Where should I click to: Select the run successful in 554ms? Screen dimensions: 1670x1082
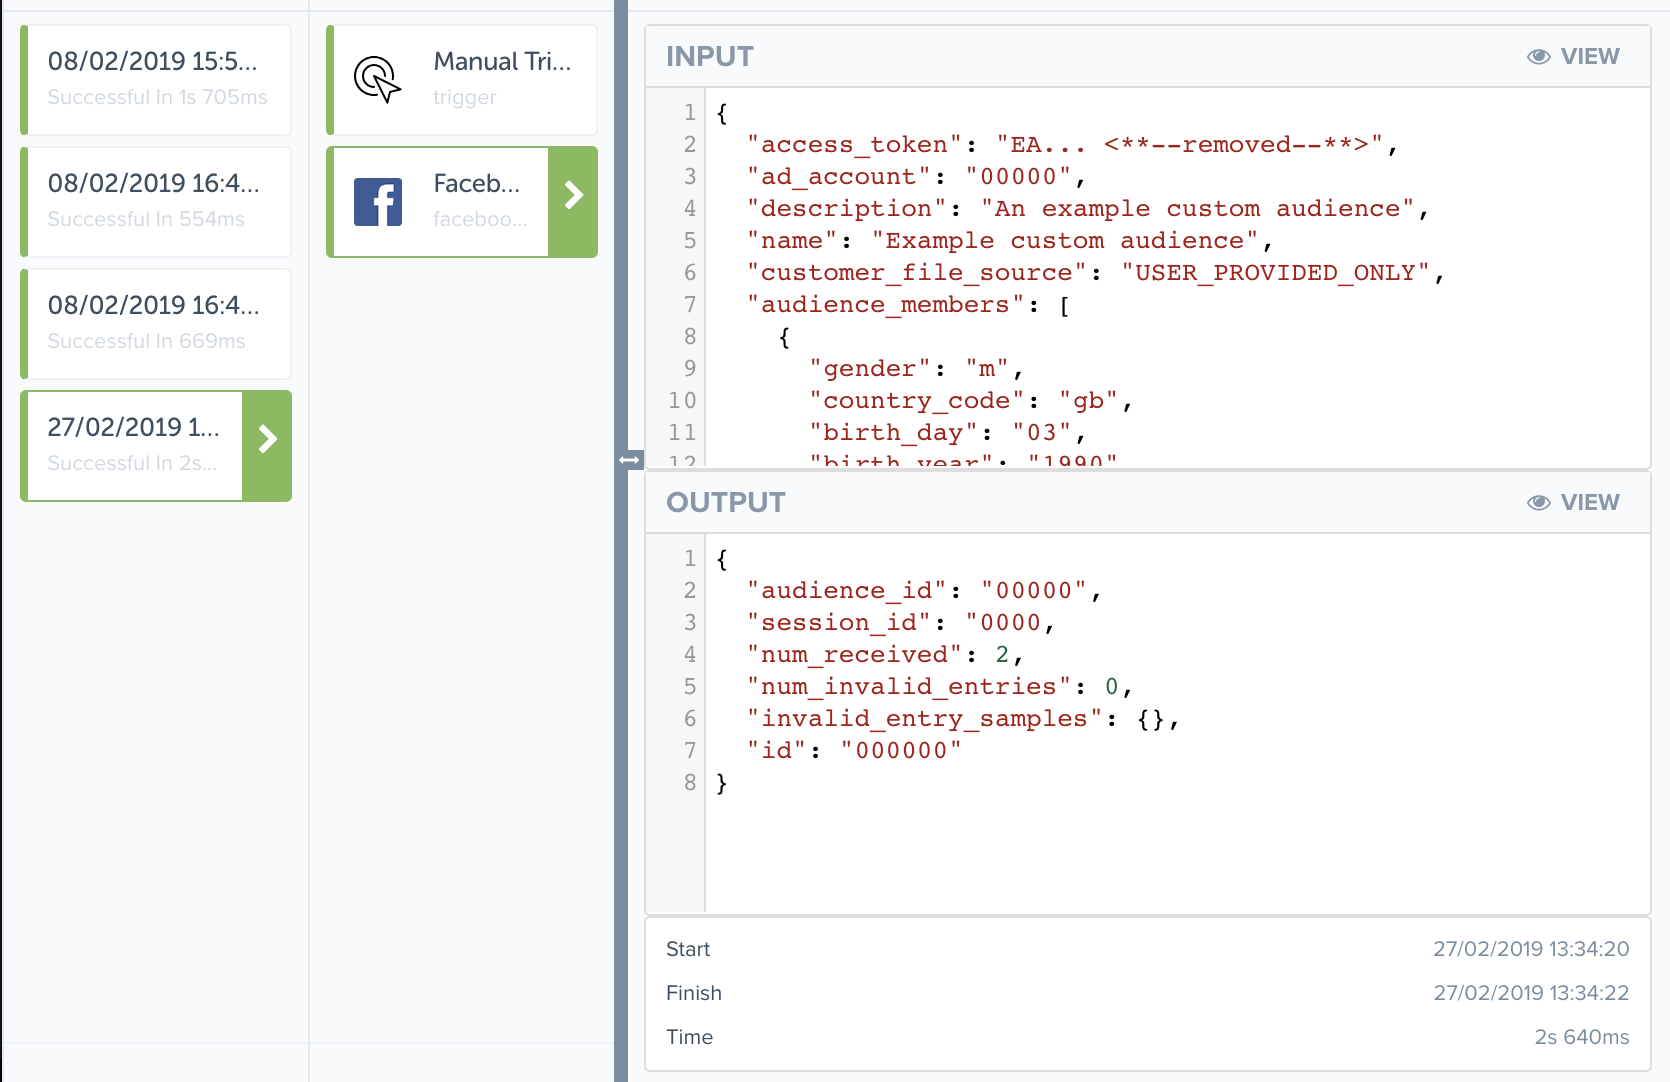tap(156, 202)
